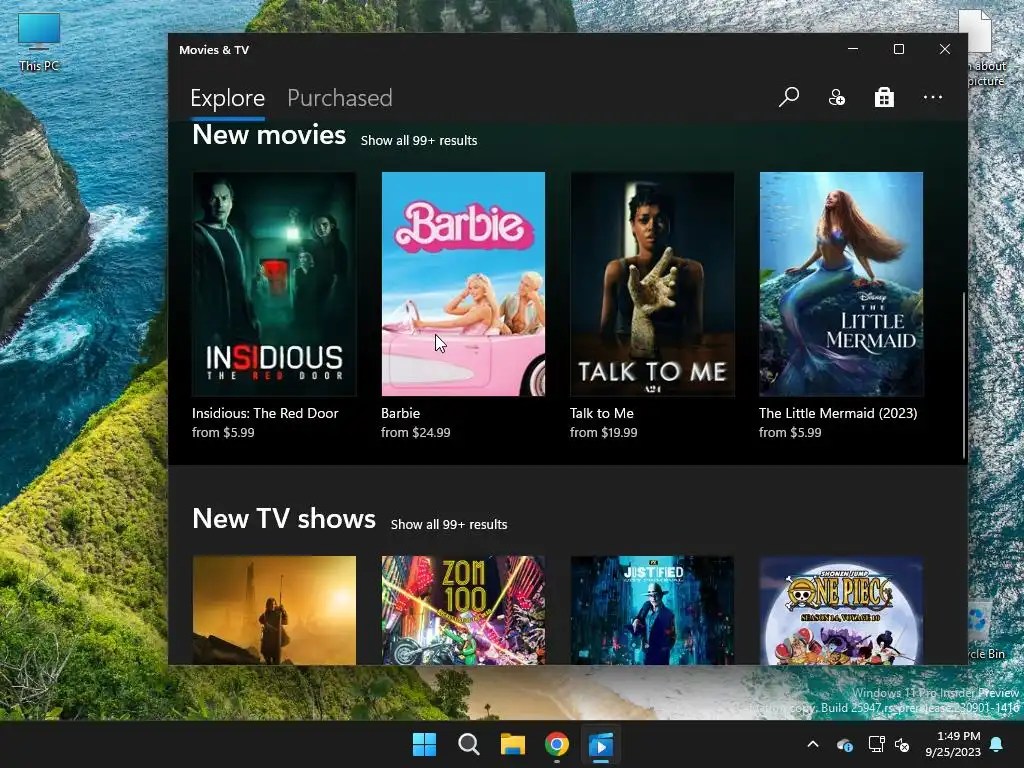Minimize the Movies & TV window

(x=853, y=49)
